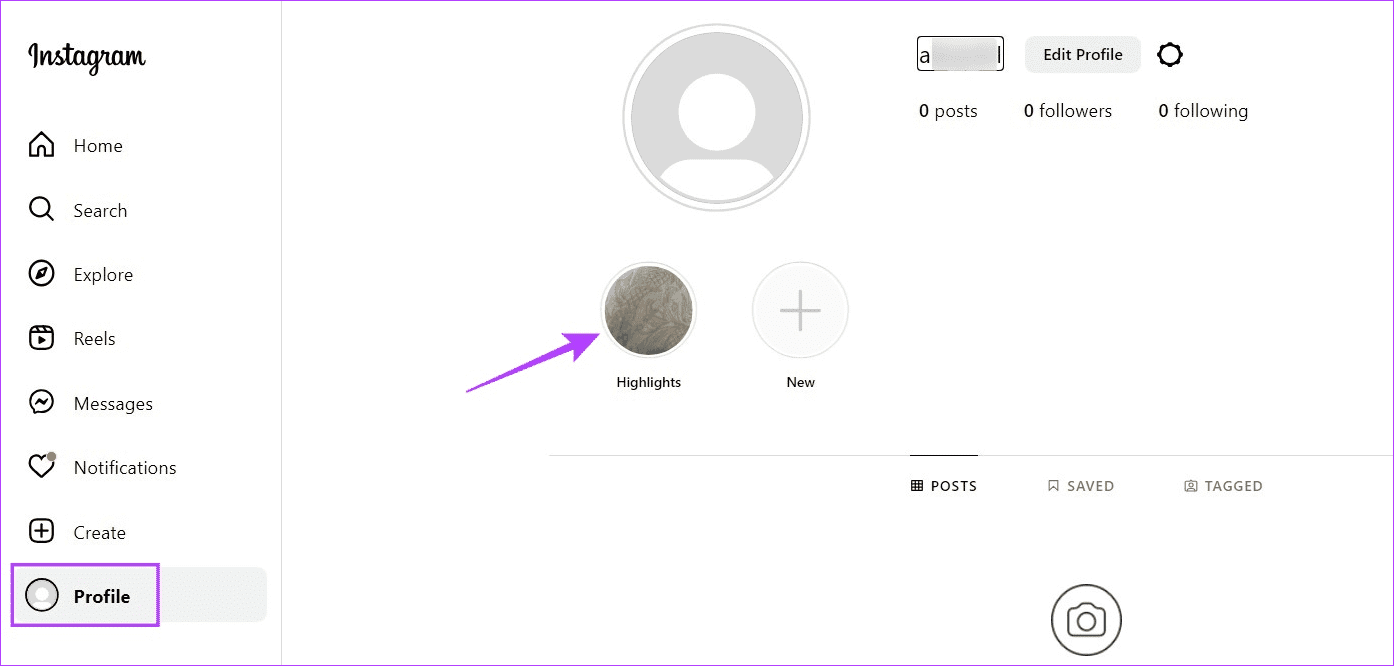Click the Profile avatar icon in sidebar

coord(42,596)
